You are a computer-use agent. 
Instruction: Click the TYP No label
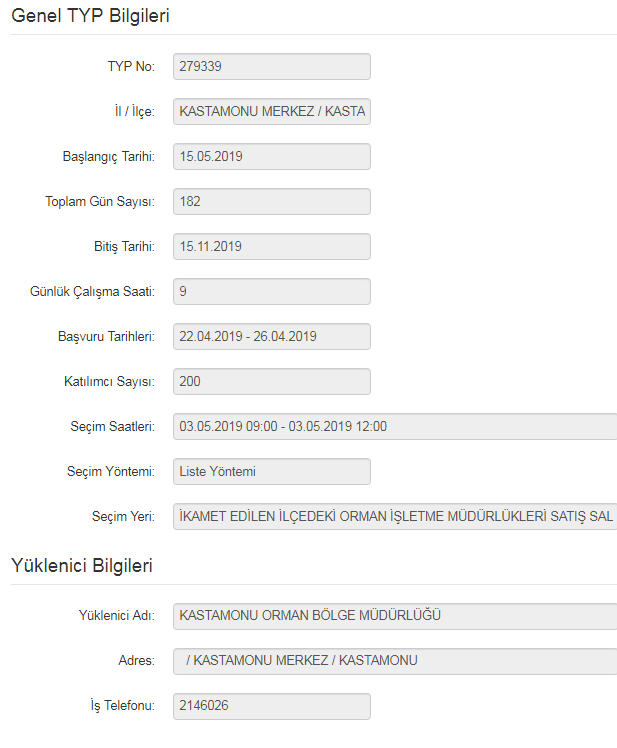pyautogui.click(x=130, y=67)
